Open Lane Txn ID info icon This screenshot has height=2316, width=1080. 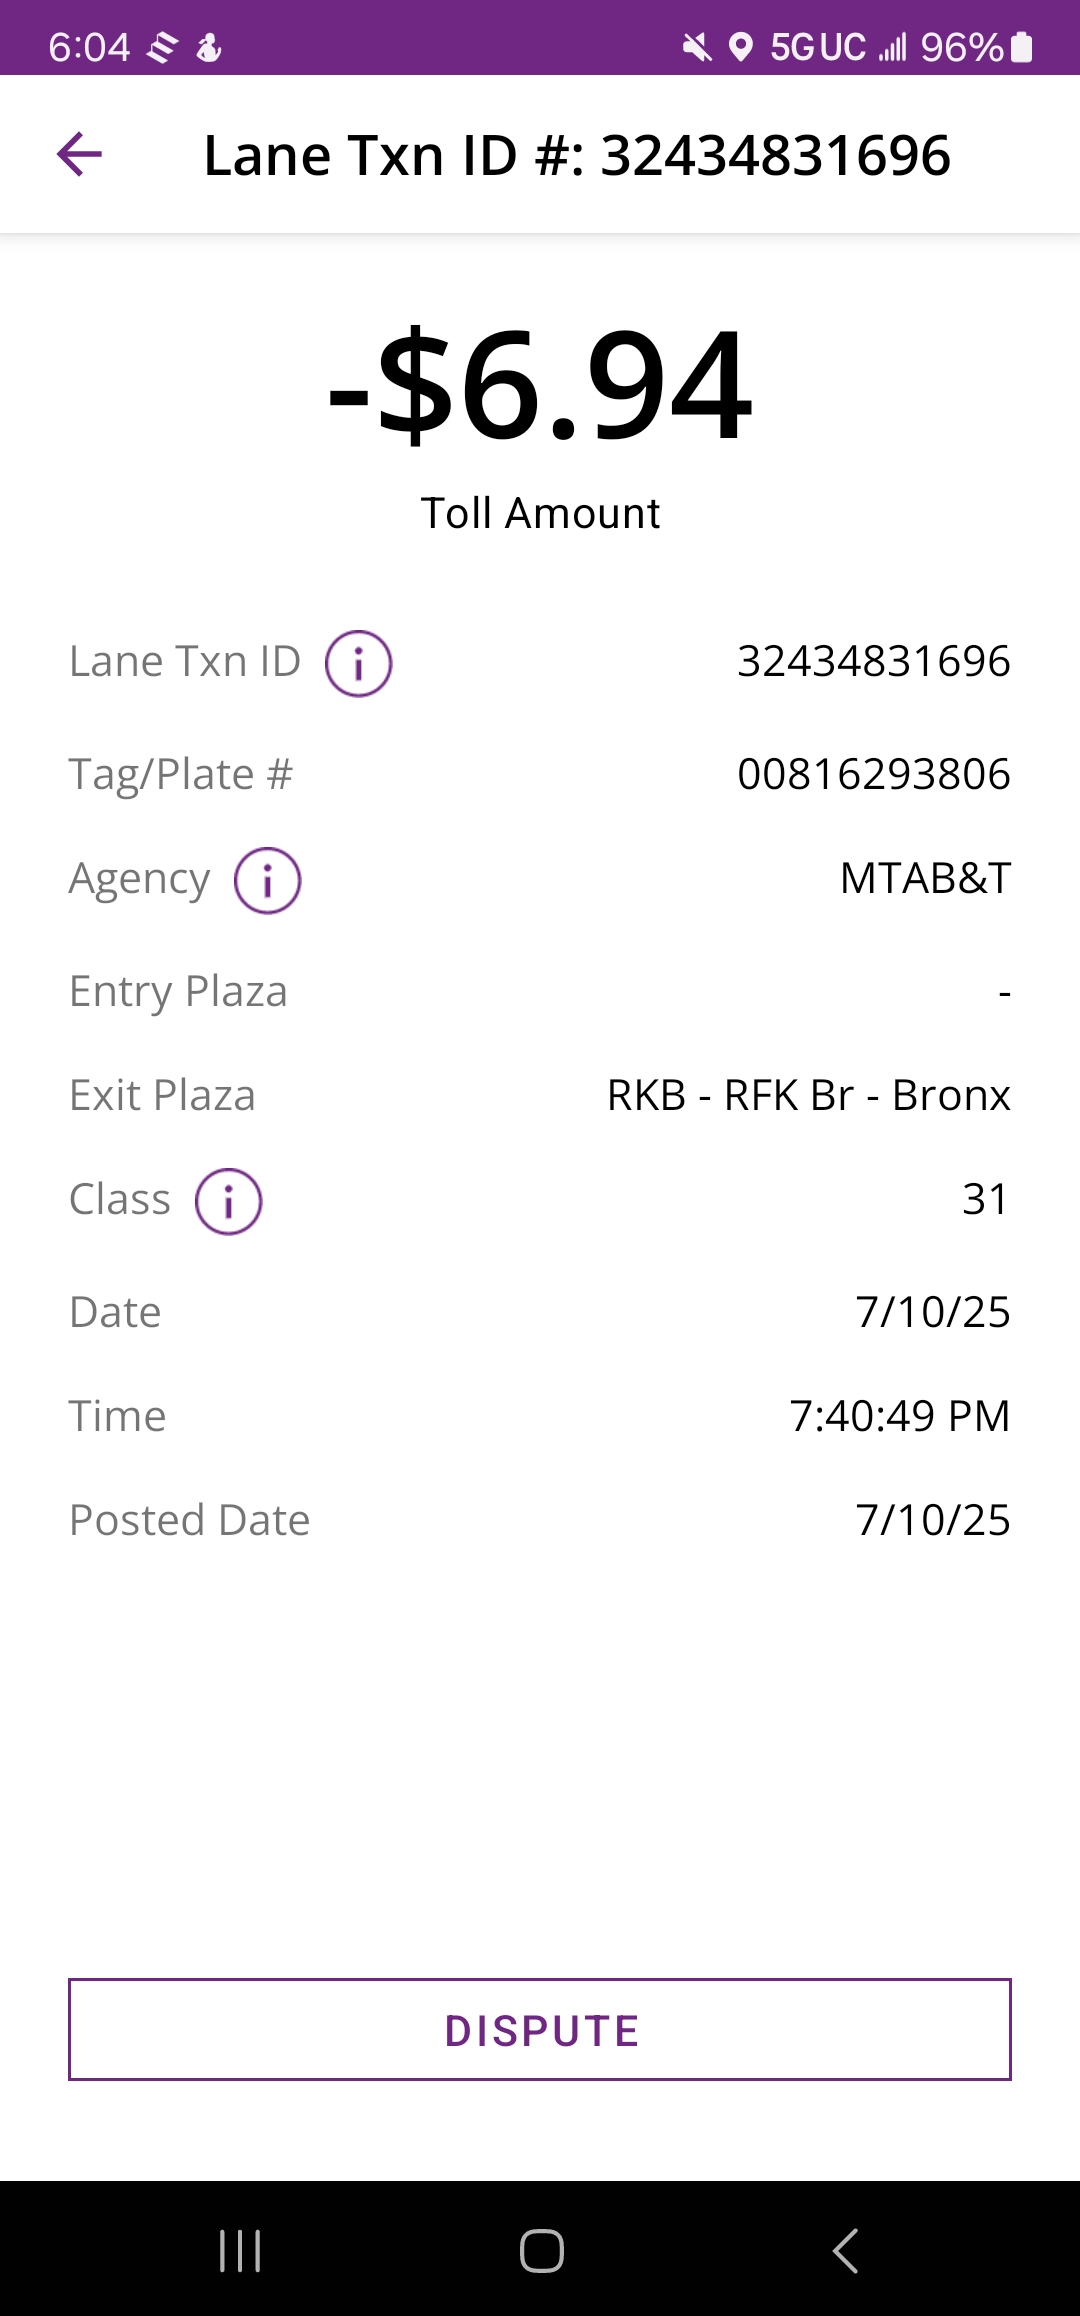pos(358,663)
